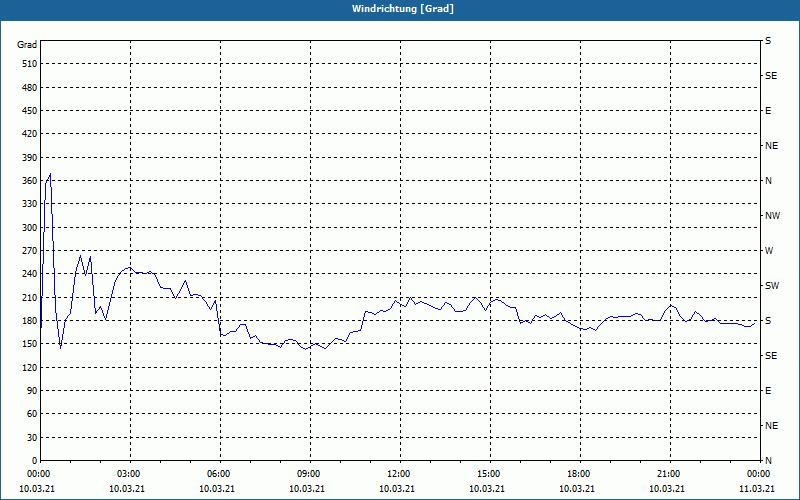Pick the 60 degree axis label
This screenshot has height=500, width=800.
(x=32, y=414)
